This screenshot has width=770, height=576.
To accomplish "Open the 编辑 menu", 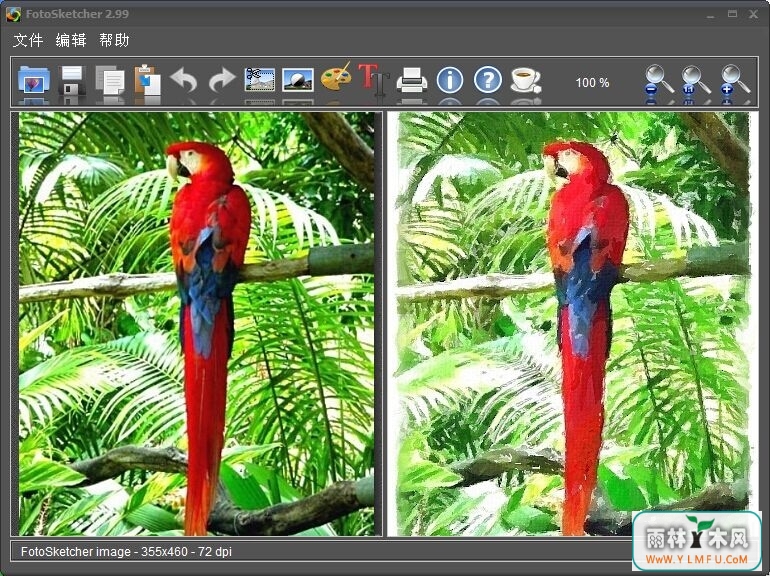I will click(x=71, y=40).
